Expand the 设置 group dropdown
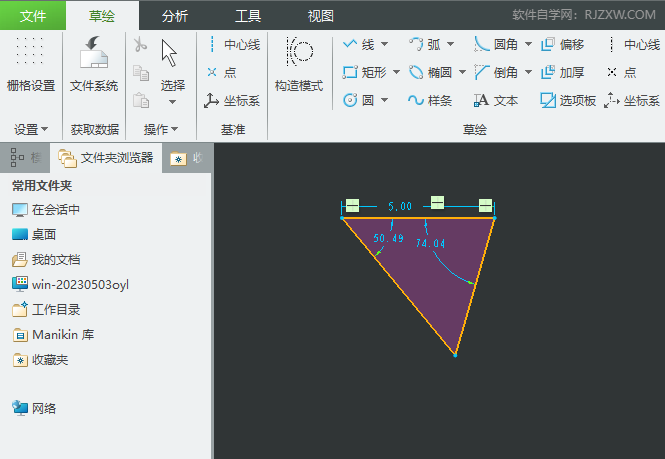The image size is (665, 459). point(31,129)
